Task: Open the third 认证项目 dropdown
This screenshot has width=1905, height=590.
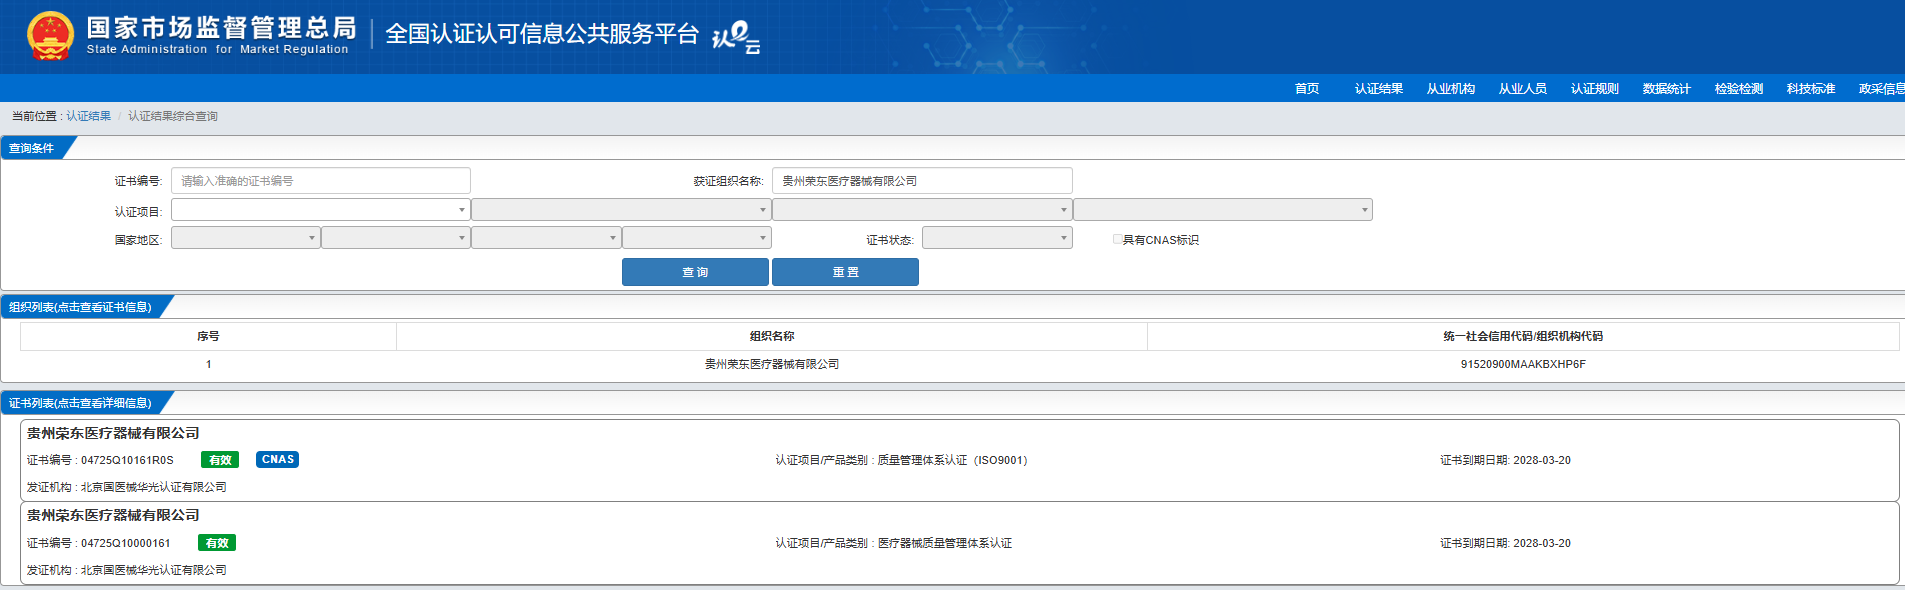Action: point(922,210)
